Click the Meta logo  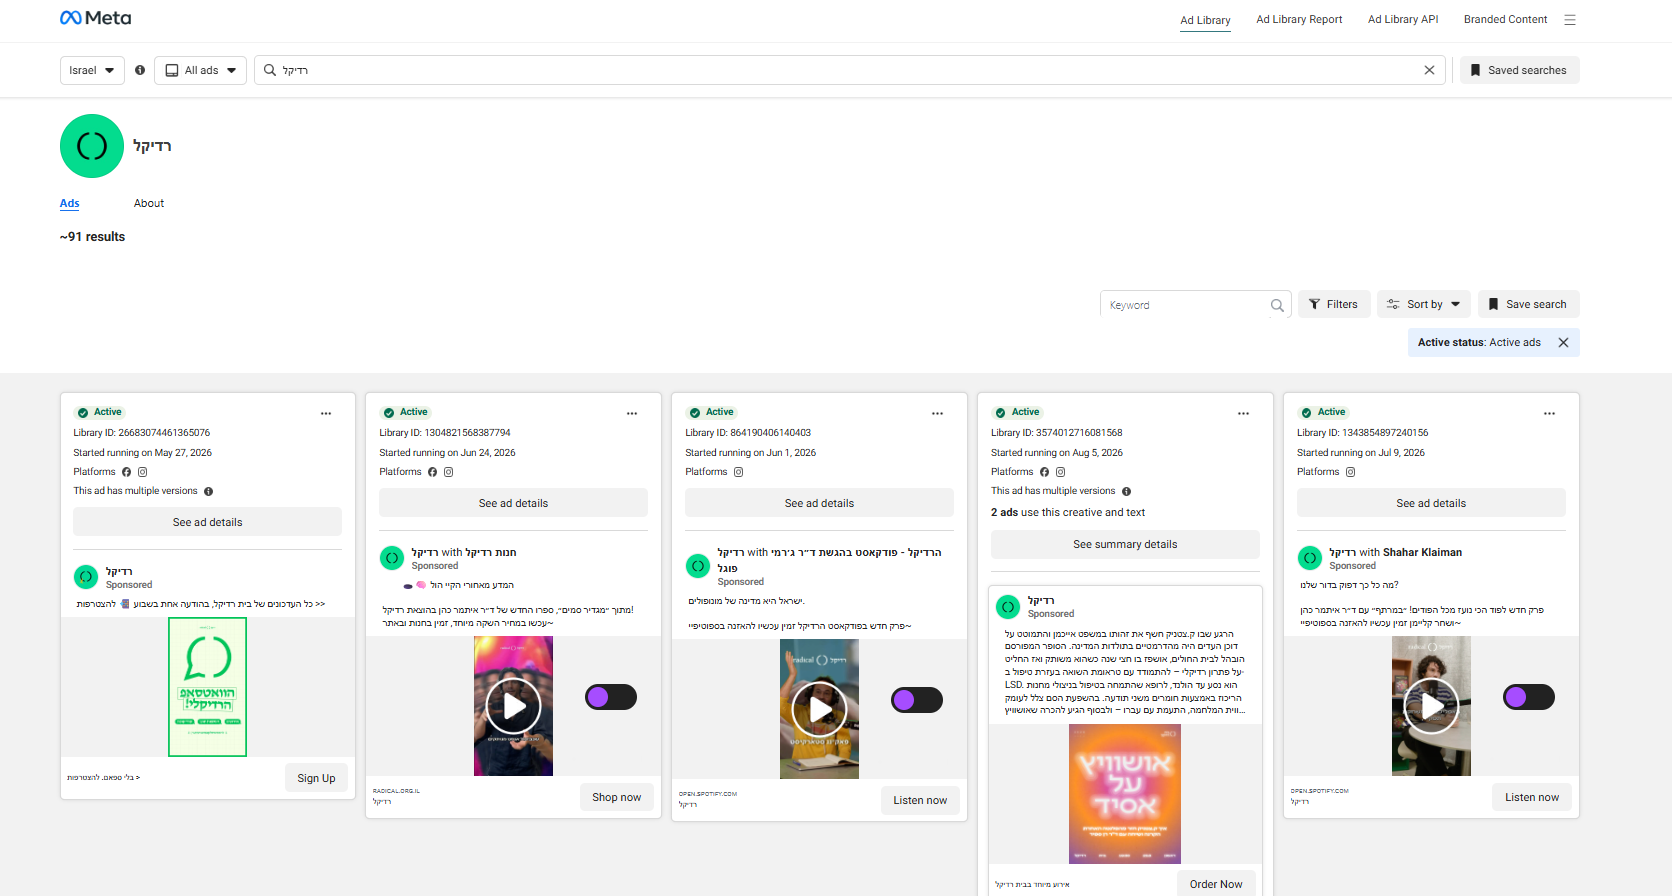click(96, 18)
